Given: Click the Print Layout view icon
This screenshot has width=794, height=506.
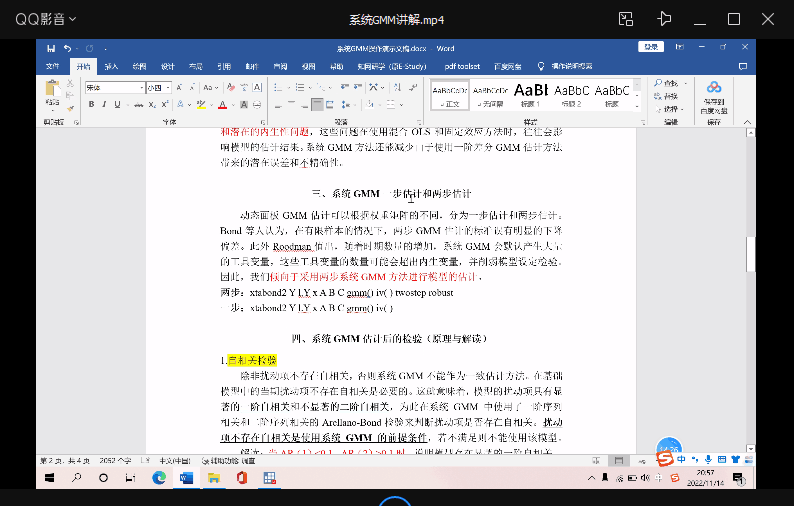Looking at the screenshot, I should 619,460.
